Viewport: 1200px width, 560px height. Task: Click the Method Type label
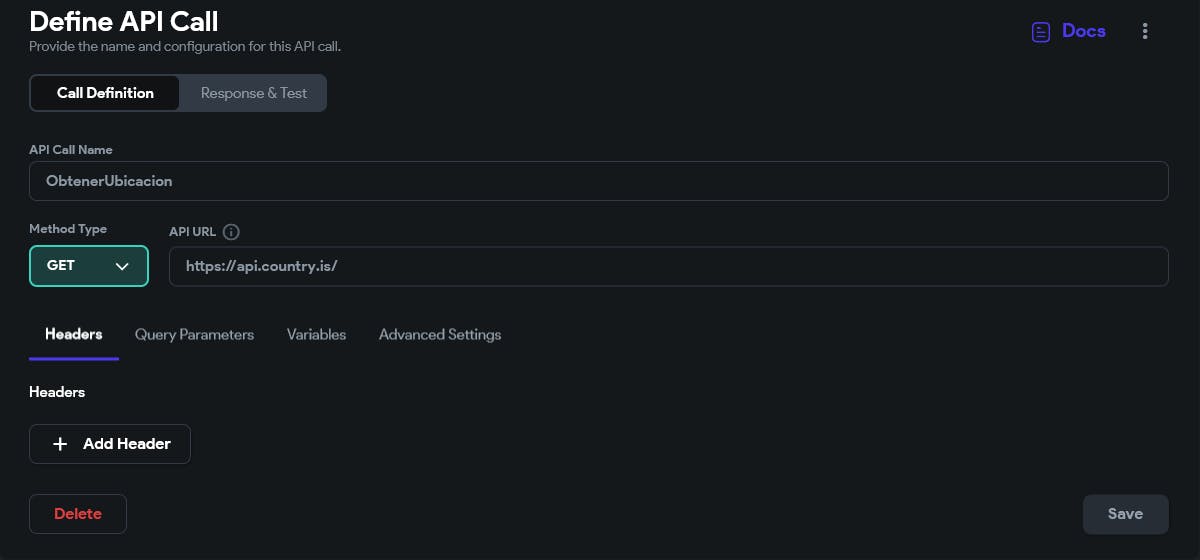click(x=68, y=229)
